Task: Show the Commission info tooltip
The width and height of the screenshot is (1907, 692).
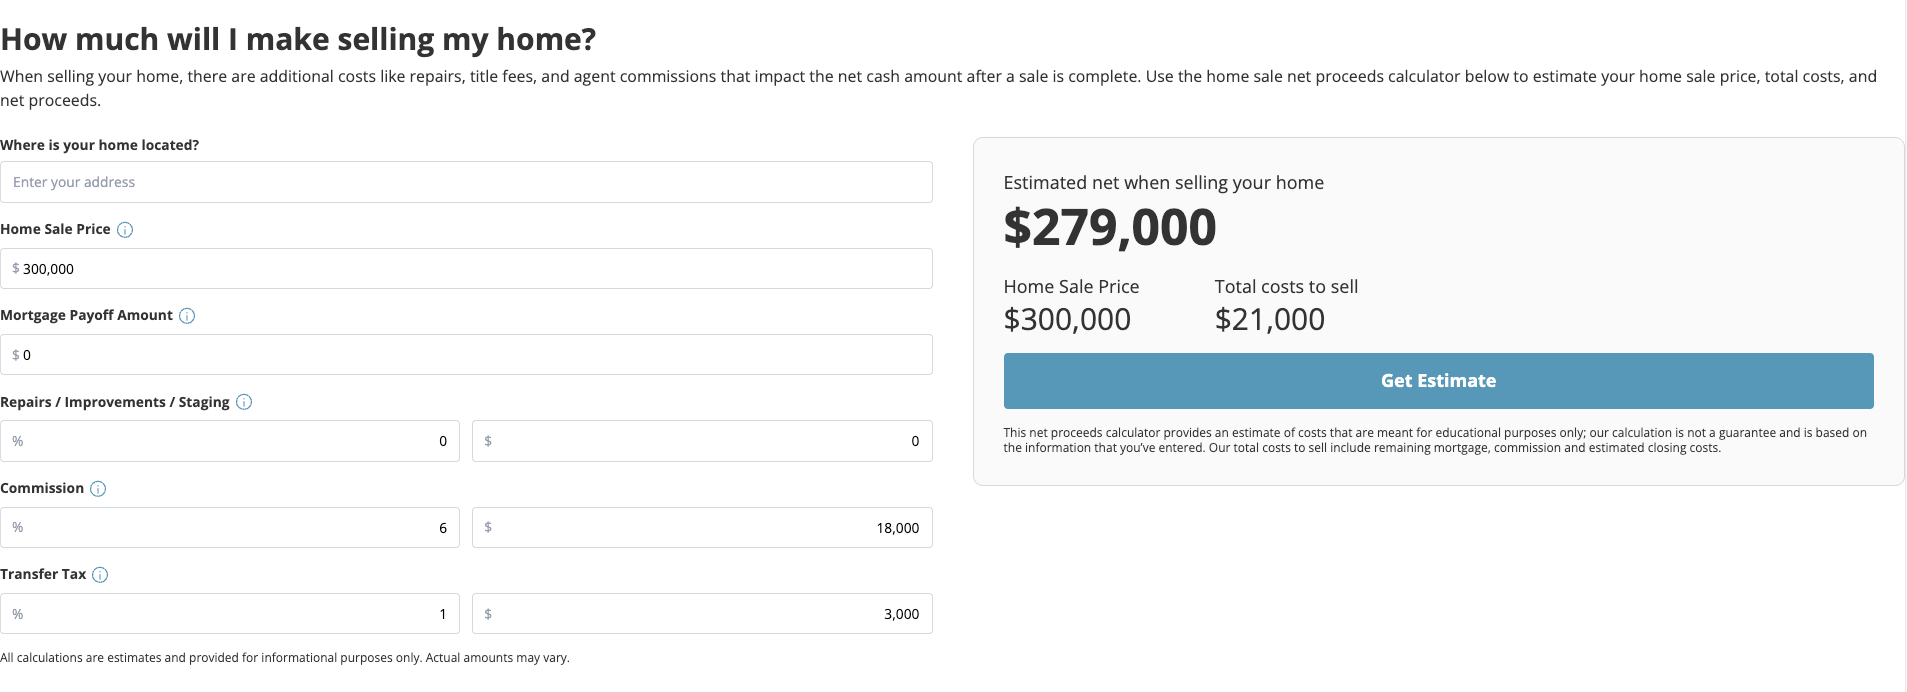Action: [98, 489]
